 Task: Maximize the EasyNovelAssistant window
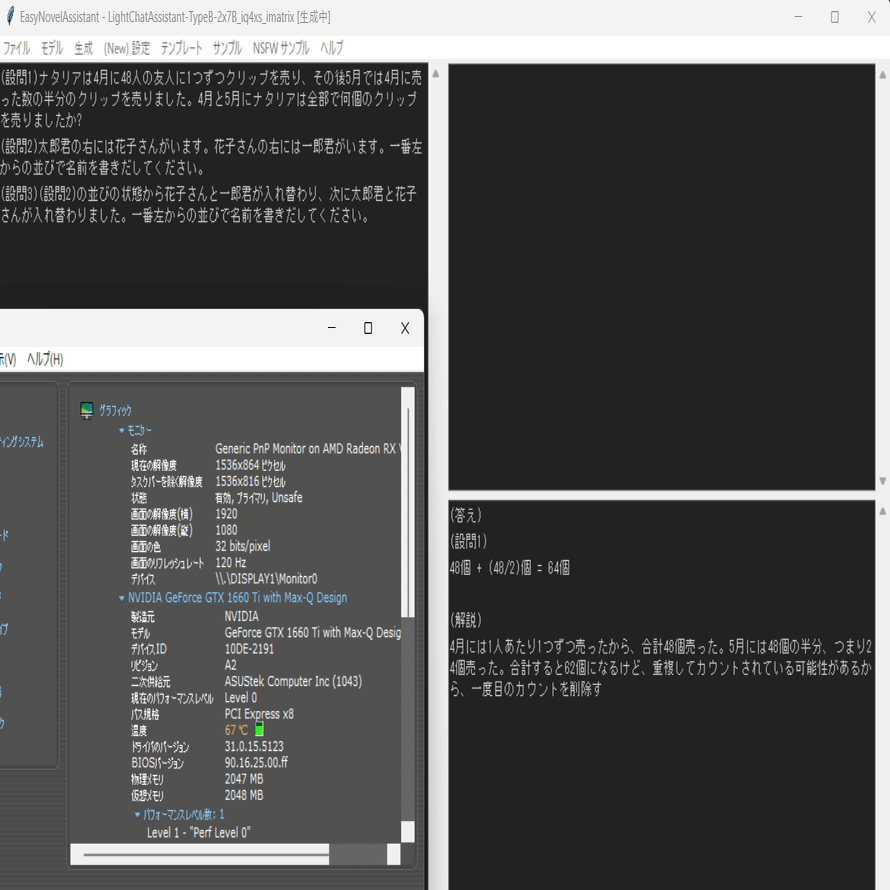point(834,17)
